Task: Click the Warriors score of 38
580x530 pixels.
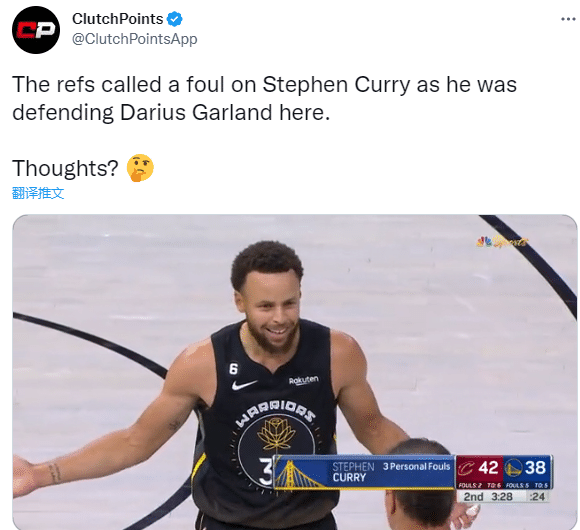Action: (535, 467)
